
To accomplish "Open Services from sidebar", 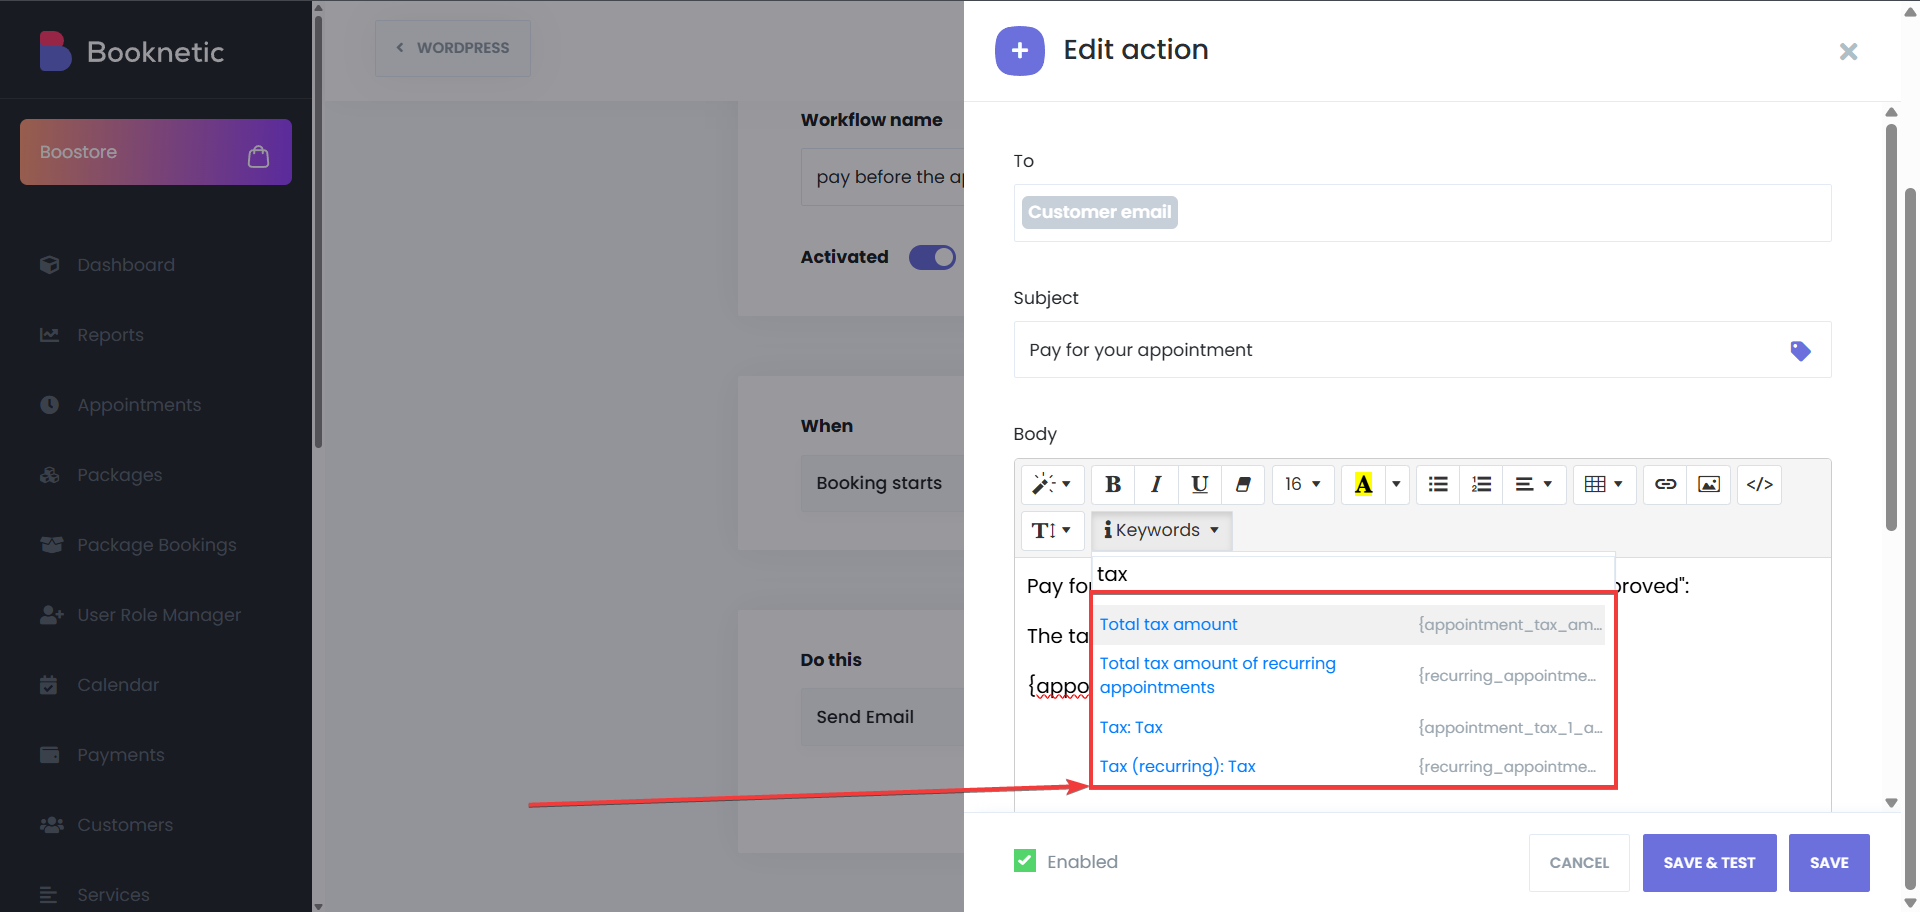I will 113,895.
